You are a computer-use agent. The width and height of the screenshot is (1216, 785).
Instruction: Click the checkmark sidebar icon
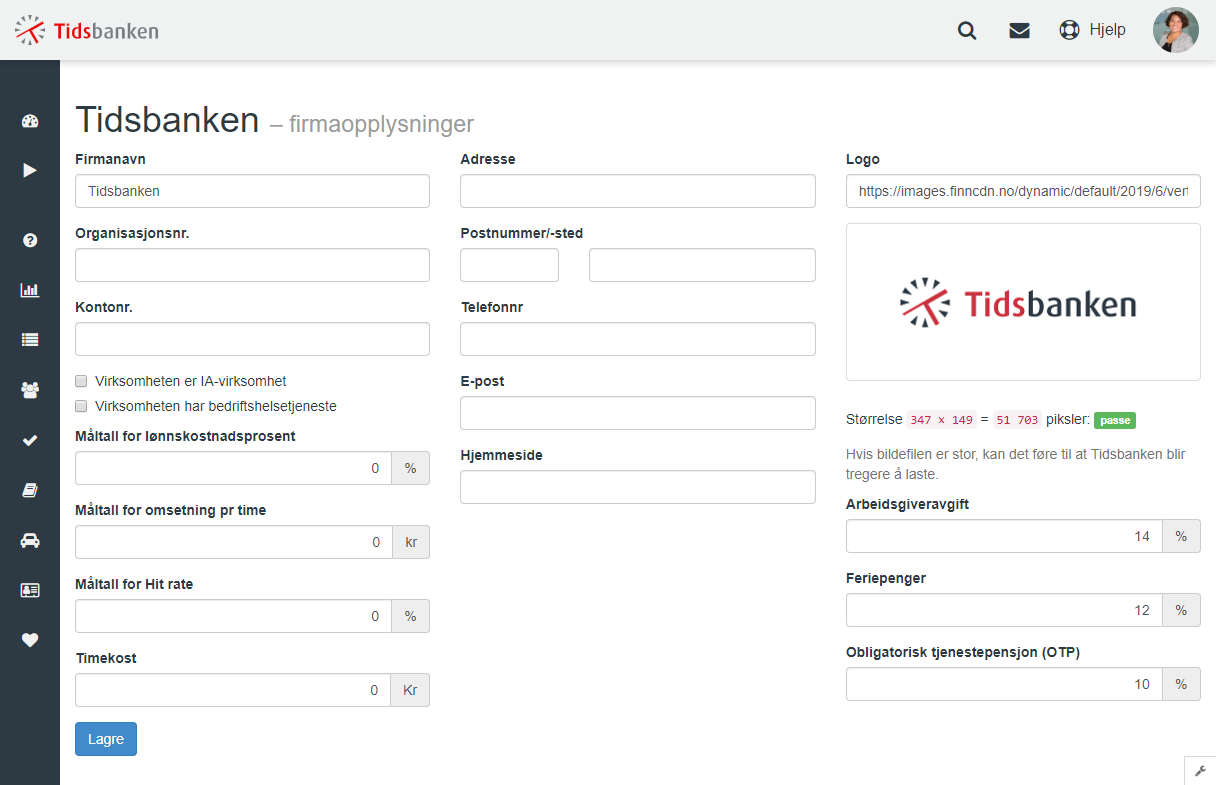coord(30,440)
